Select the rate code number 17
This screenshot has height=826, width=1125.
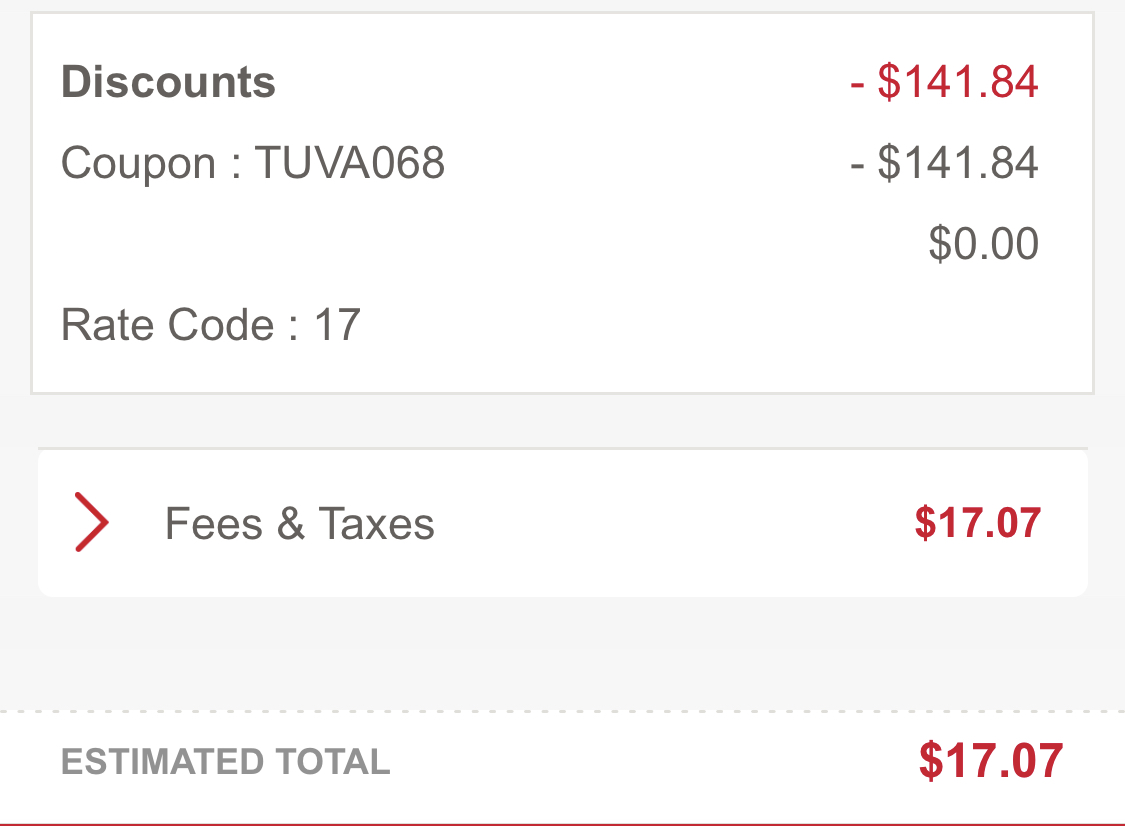click(337, 325)
